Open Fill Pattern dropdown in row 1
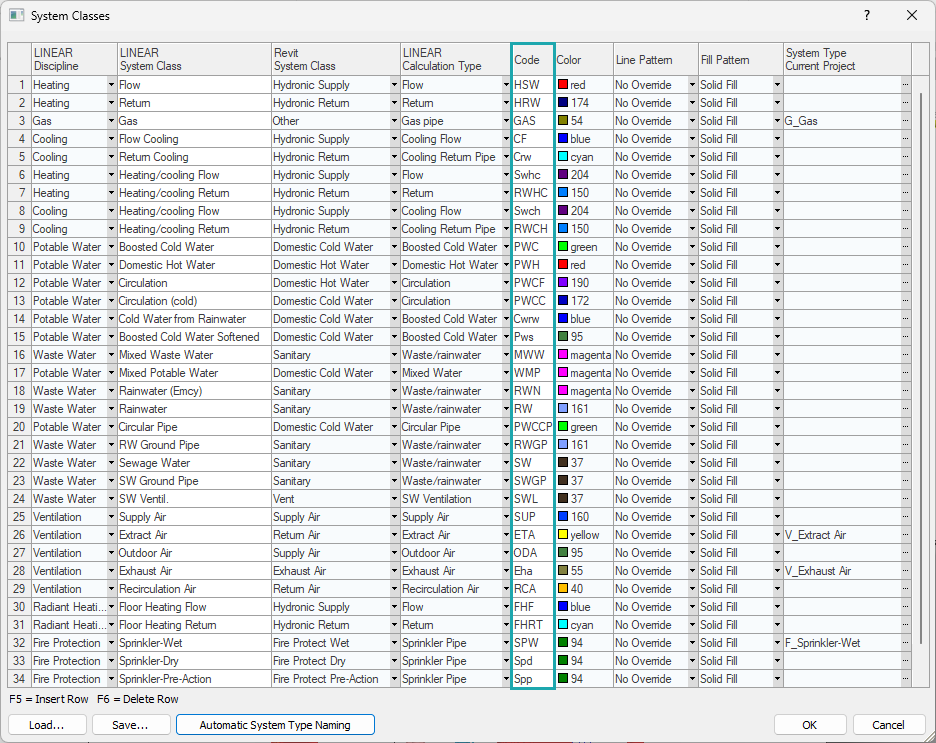 [777, 85]
